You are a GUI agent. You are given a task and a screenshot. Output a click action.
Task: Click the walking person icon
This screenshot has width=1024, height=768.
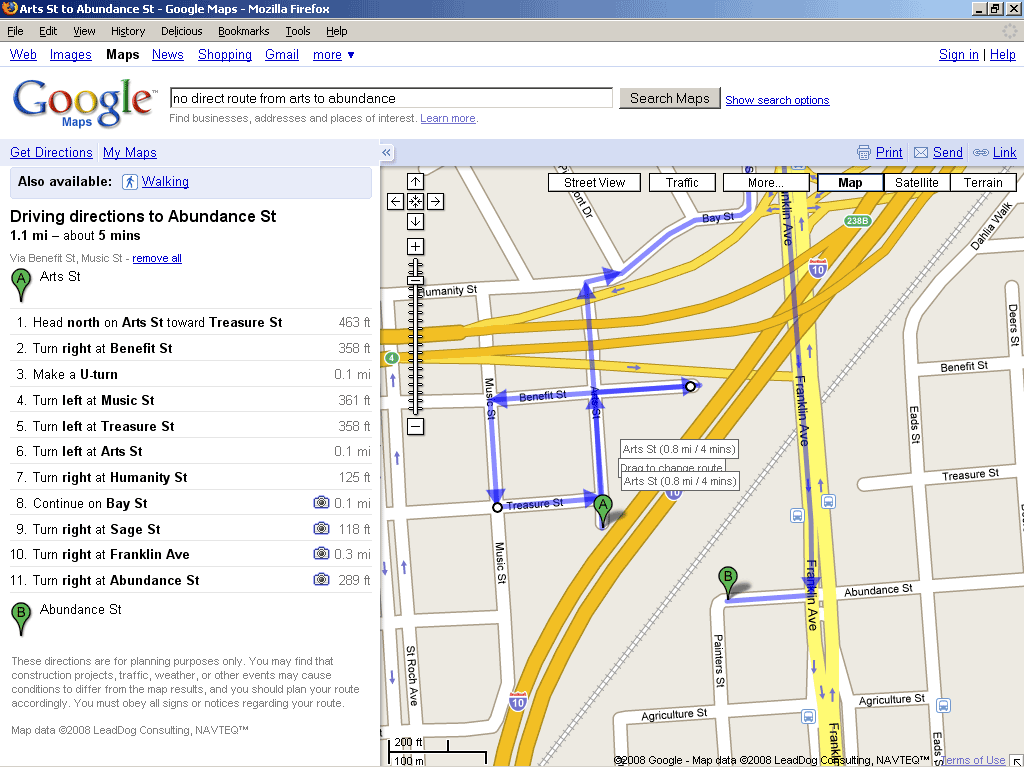(x=129, y=182)
